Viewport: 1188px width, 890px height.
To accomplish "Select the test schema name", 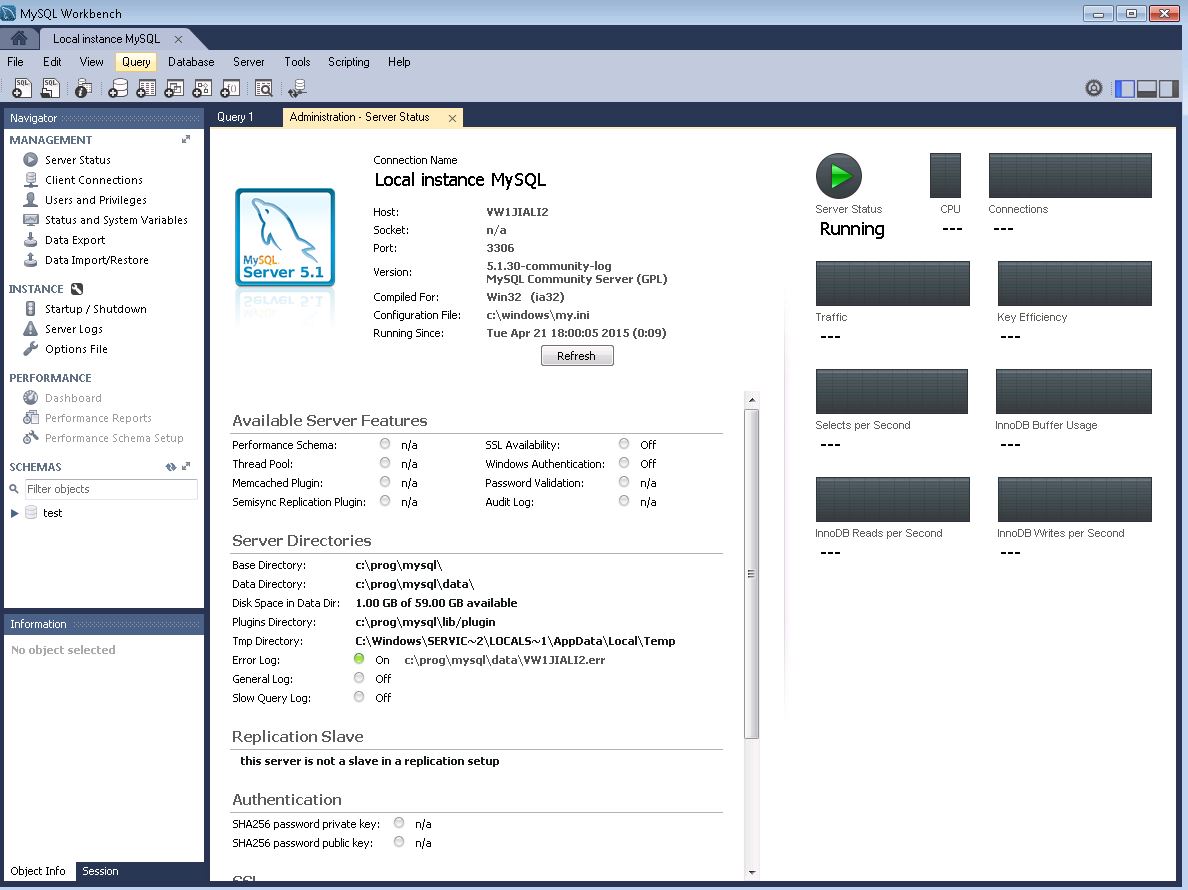I will tap(52, 513).
